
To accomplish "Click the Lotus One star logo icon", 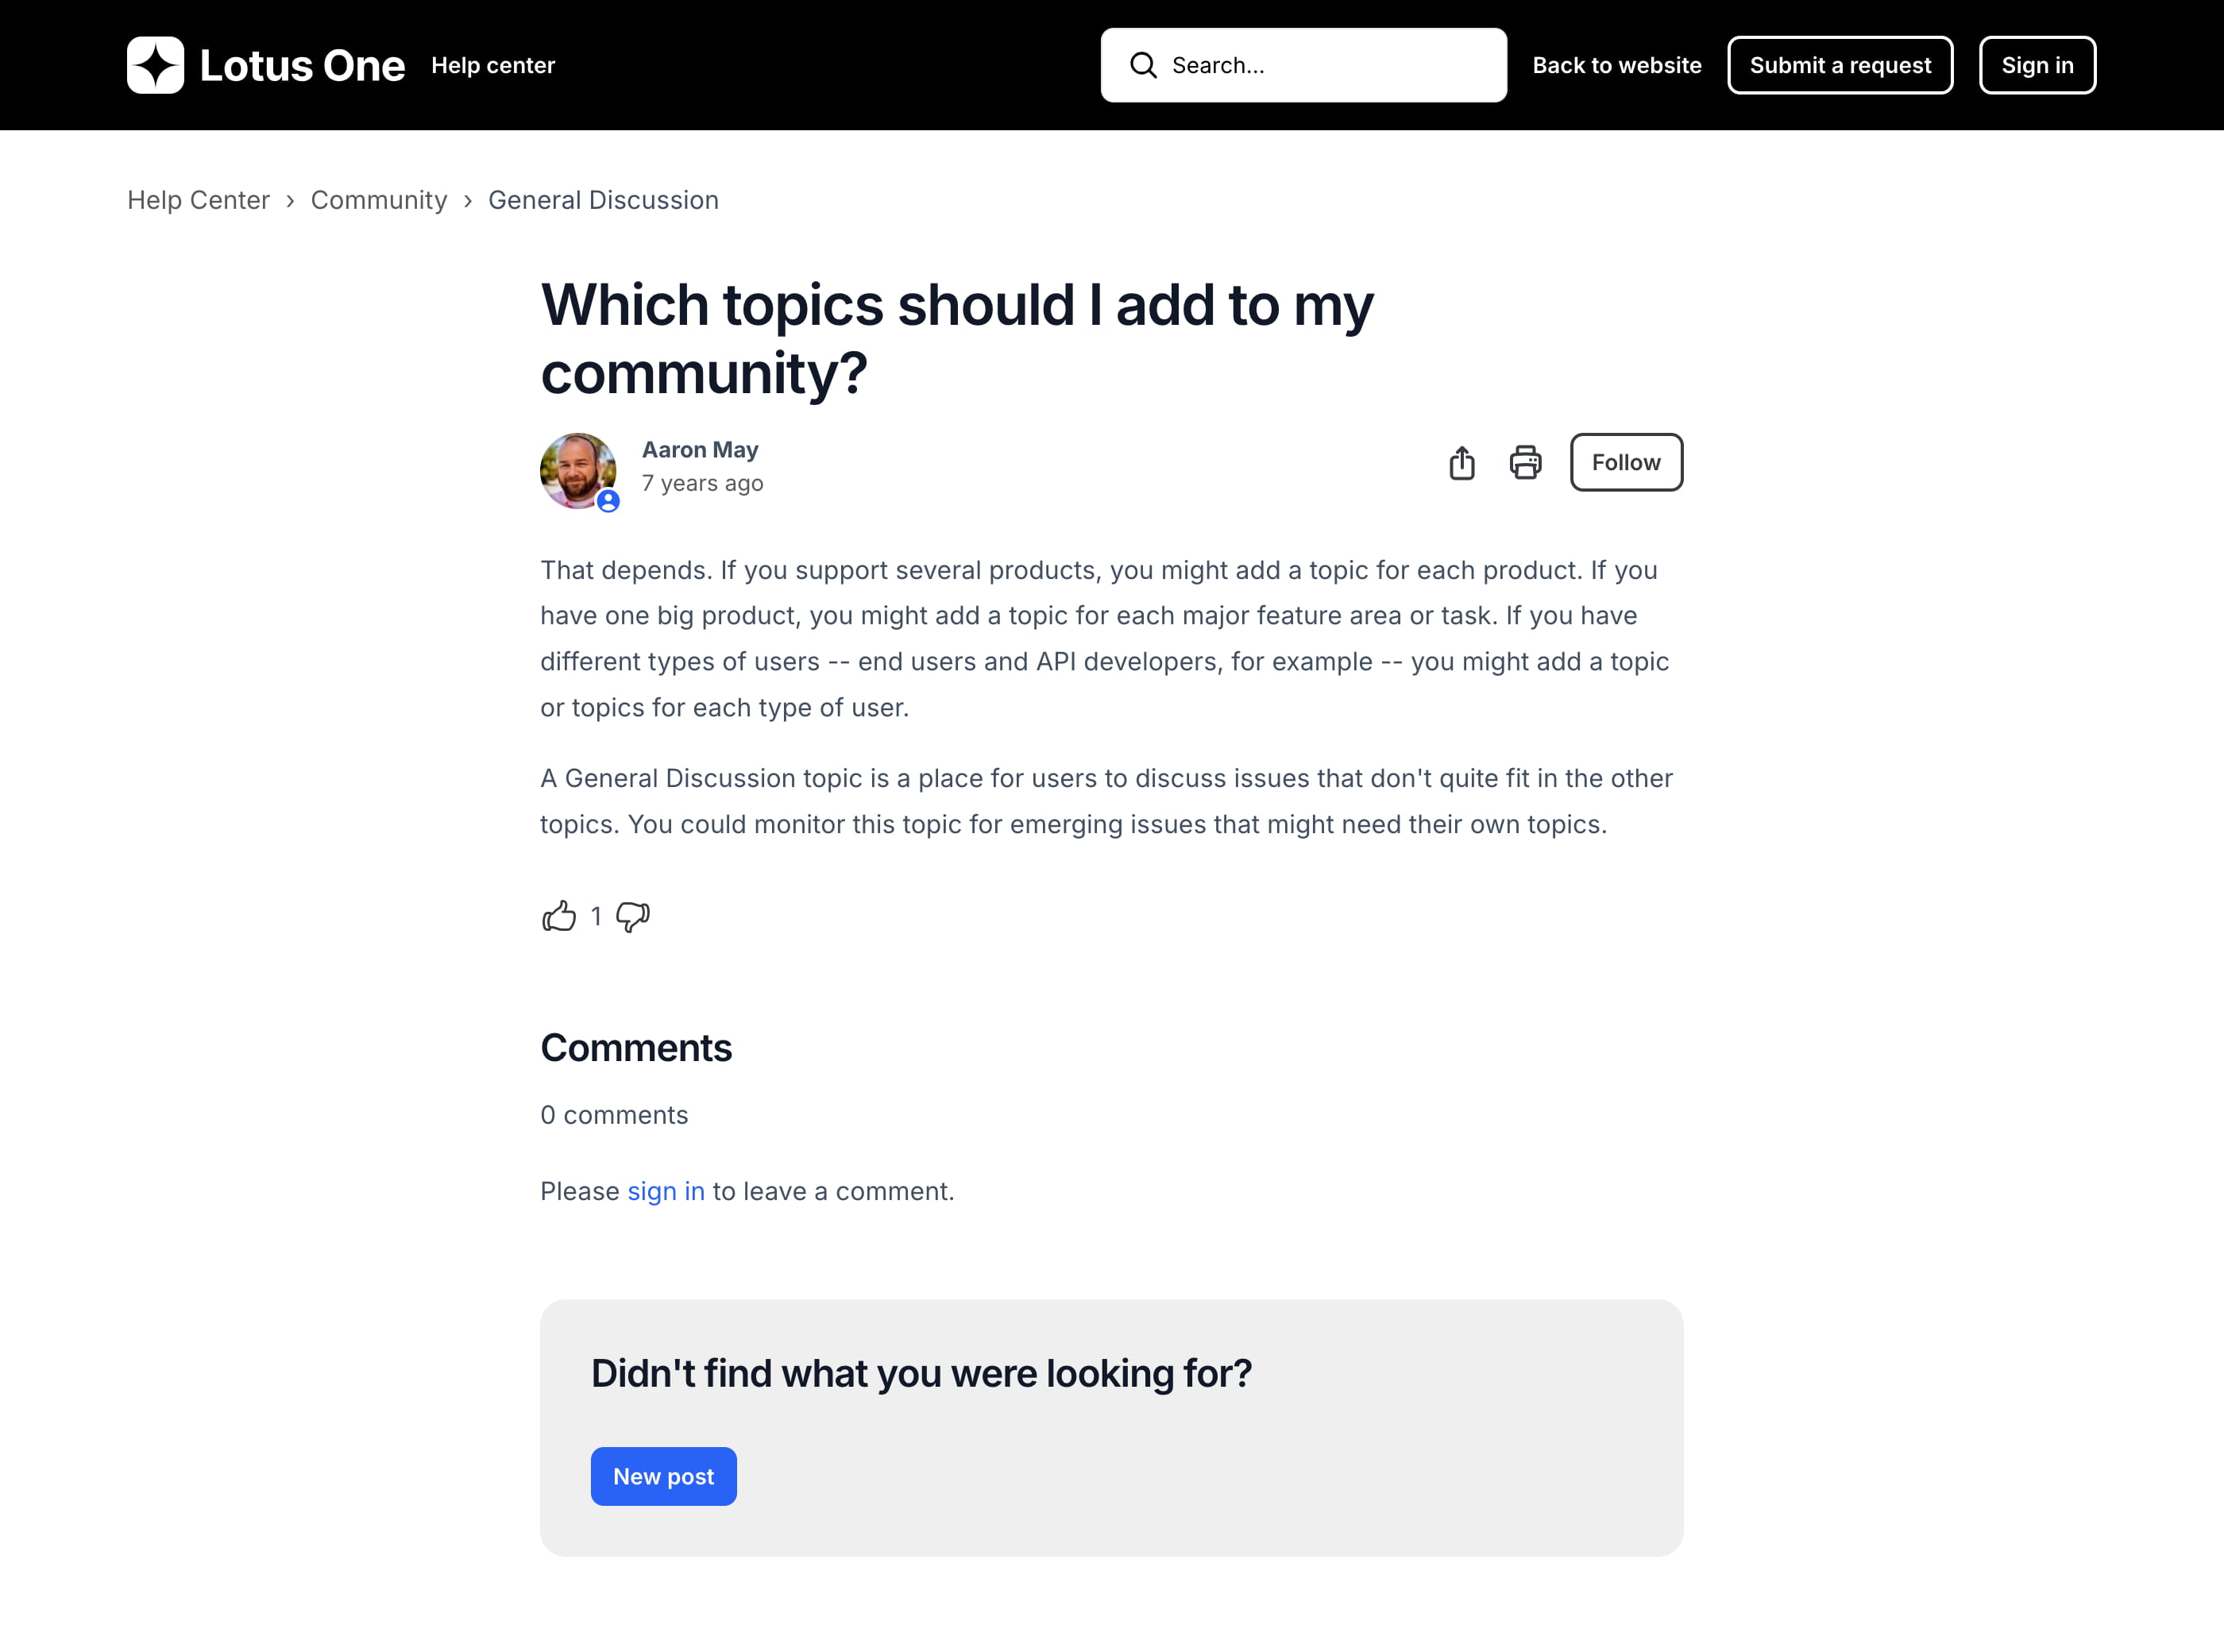I will 155,65.
